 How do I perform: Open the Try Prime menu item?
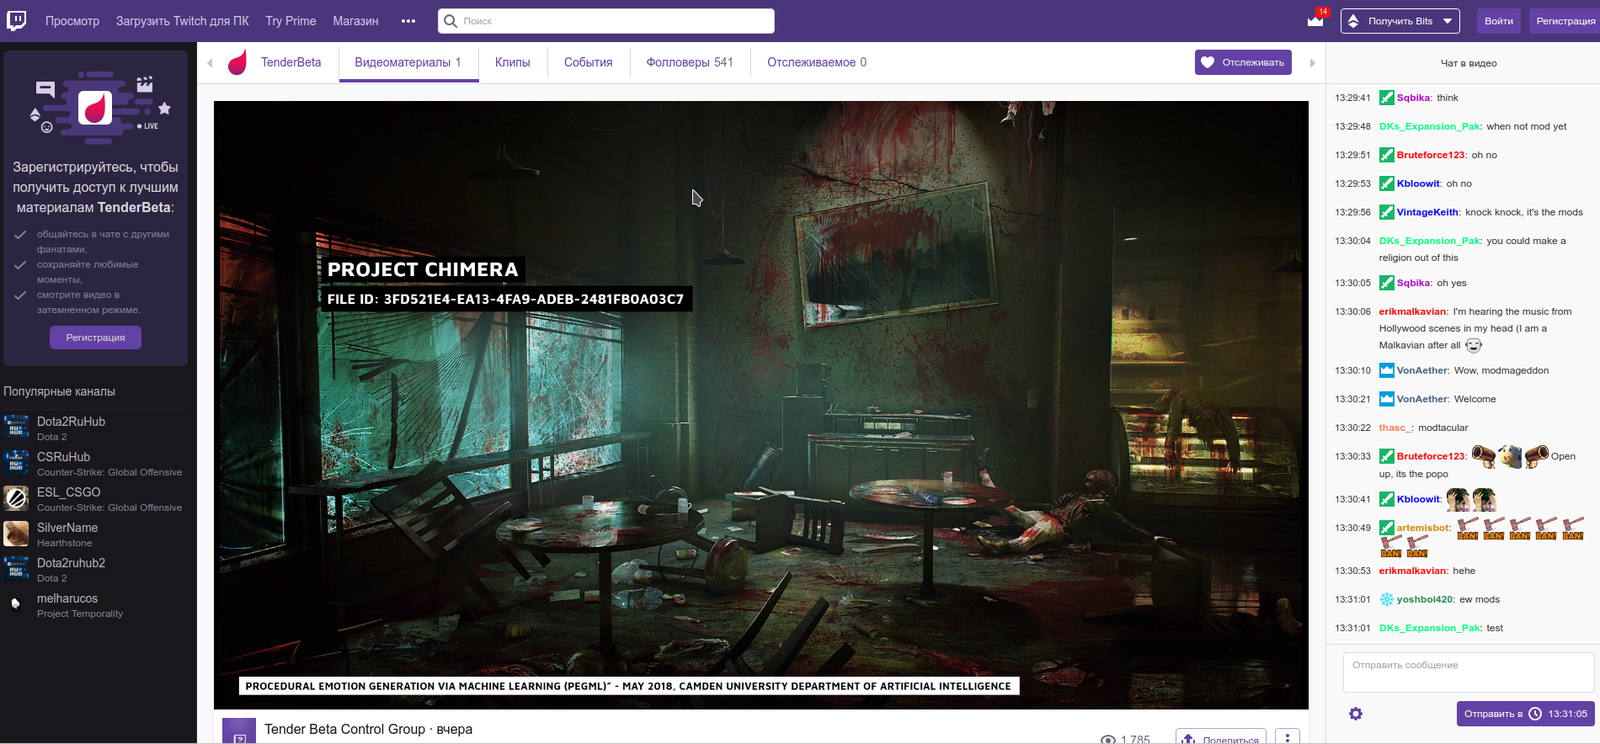[291, 21]
